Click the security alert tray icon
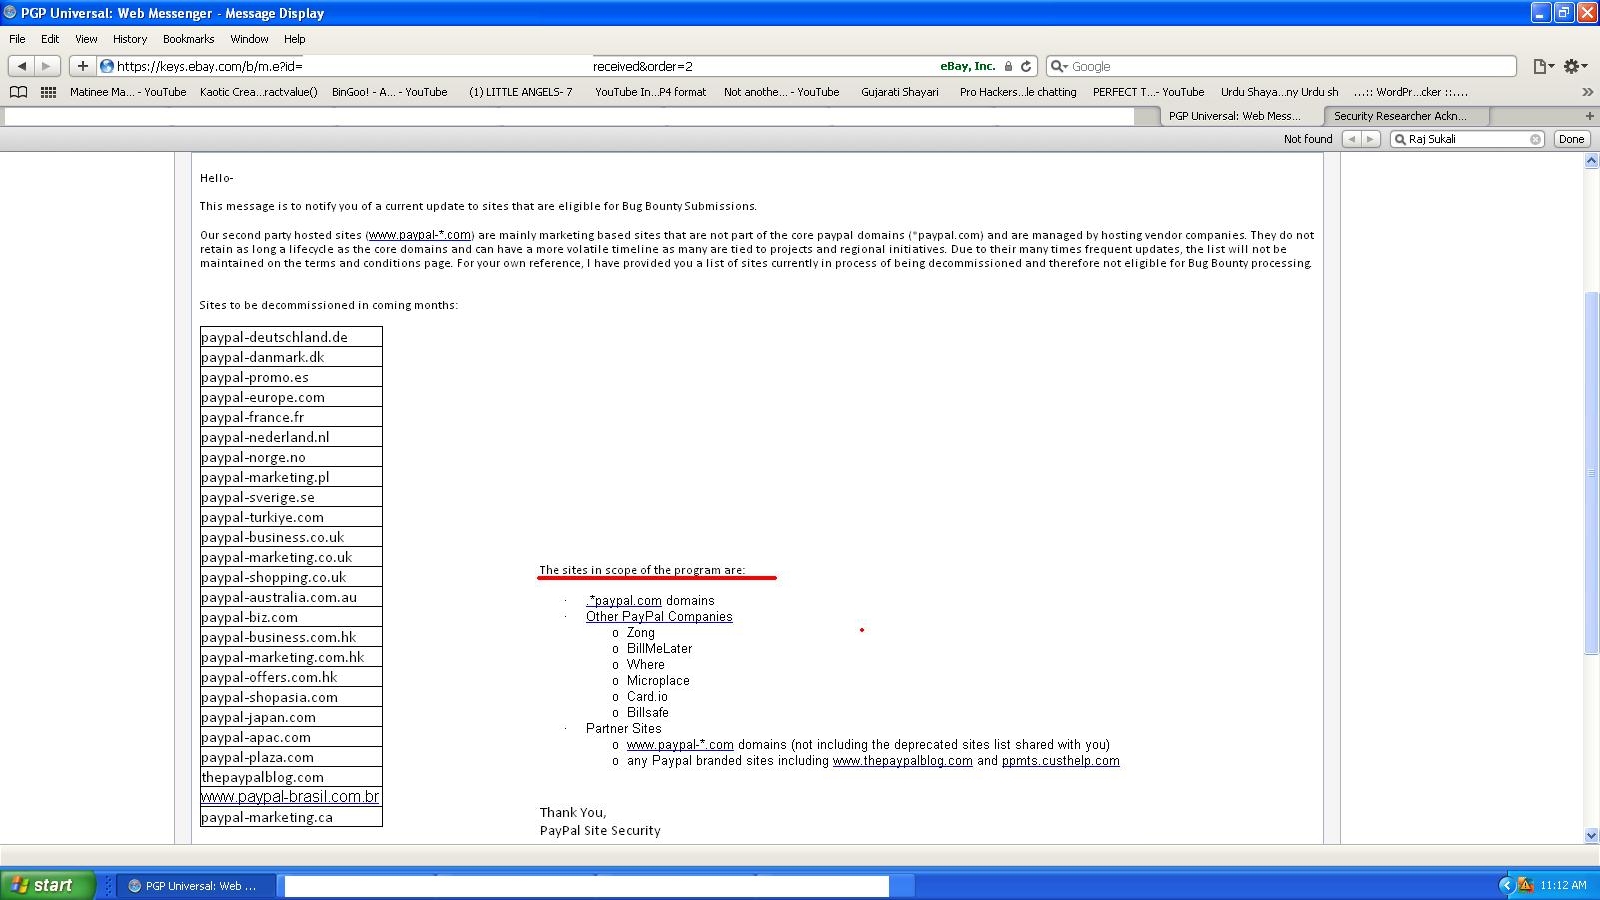The height and width of the screenshot is (900, 1600). click(1525, 885)
